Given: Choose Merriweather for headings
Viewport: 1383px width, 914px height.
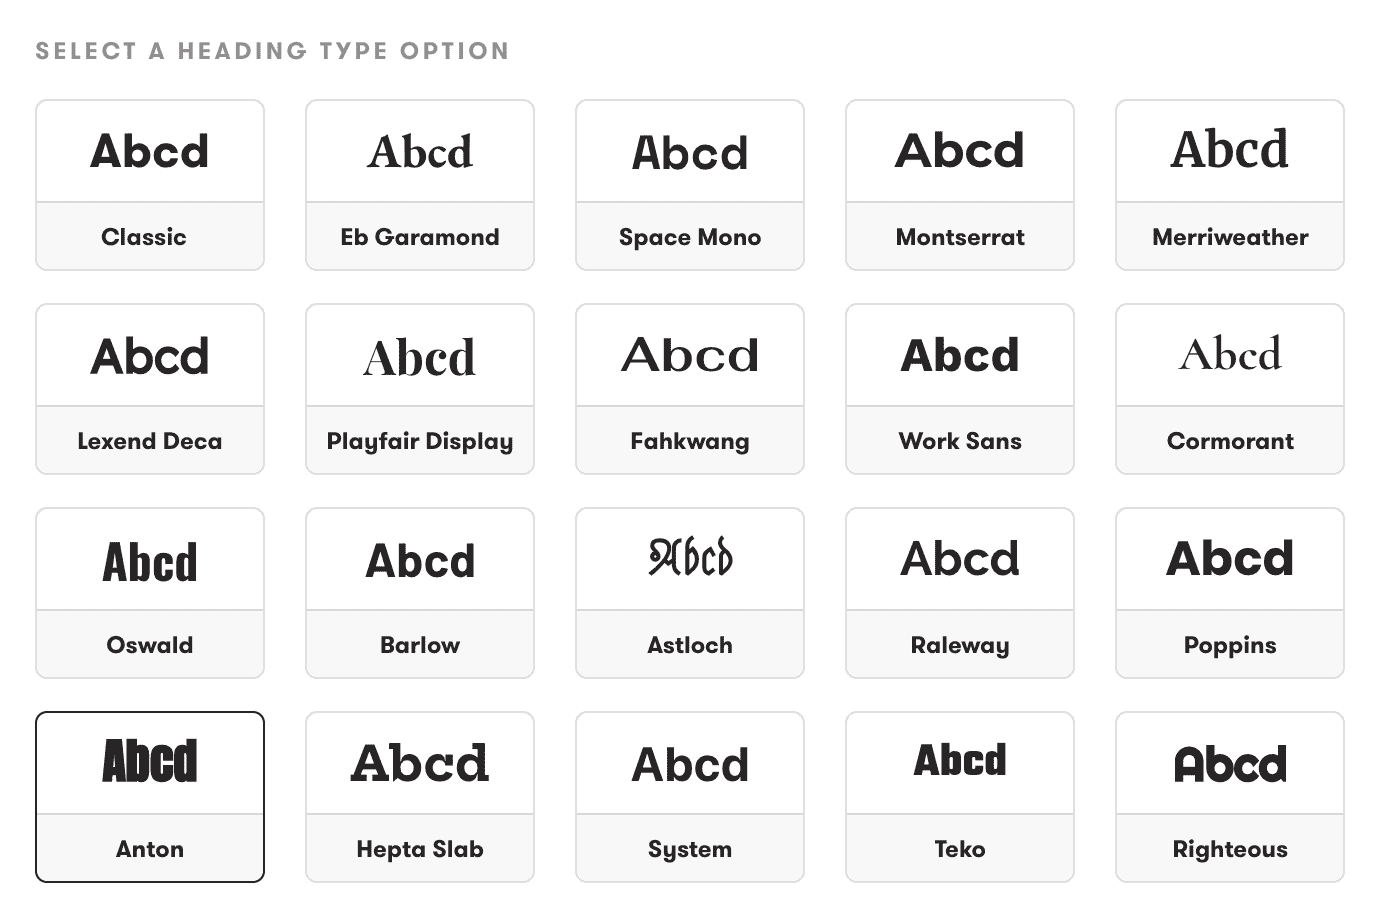Looking at the screenshot, I should (1229, 185).
